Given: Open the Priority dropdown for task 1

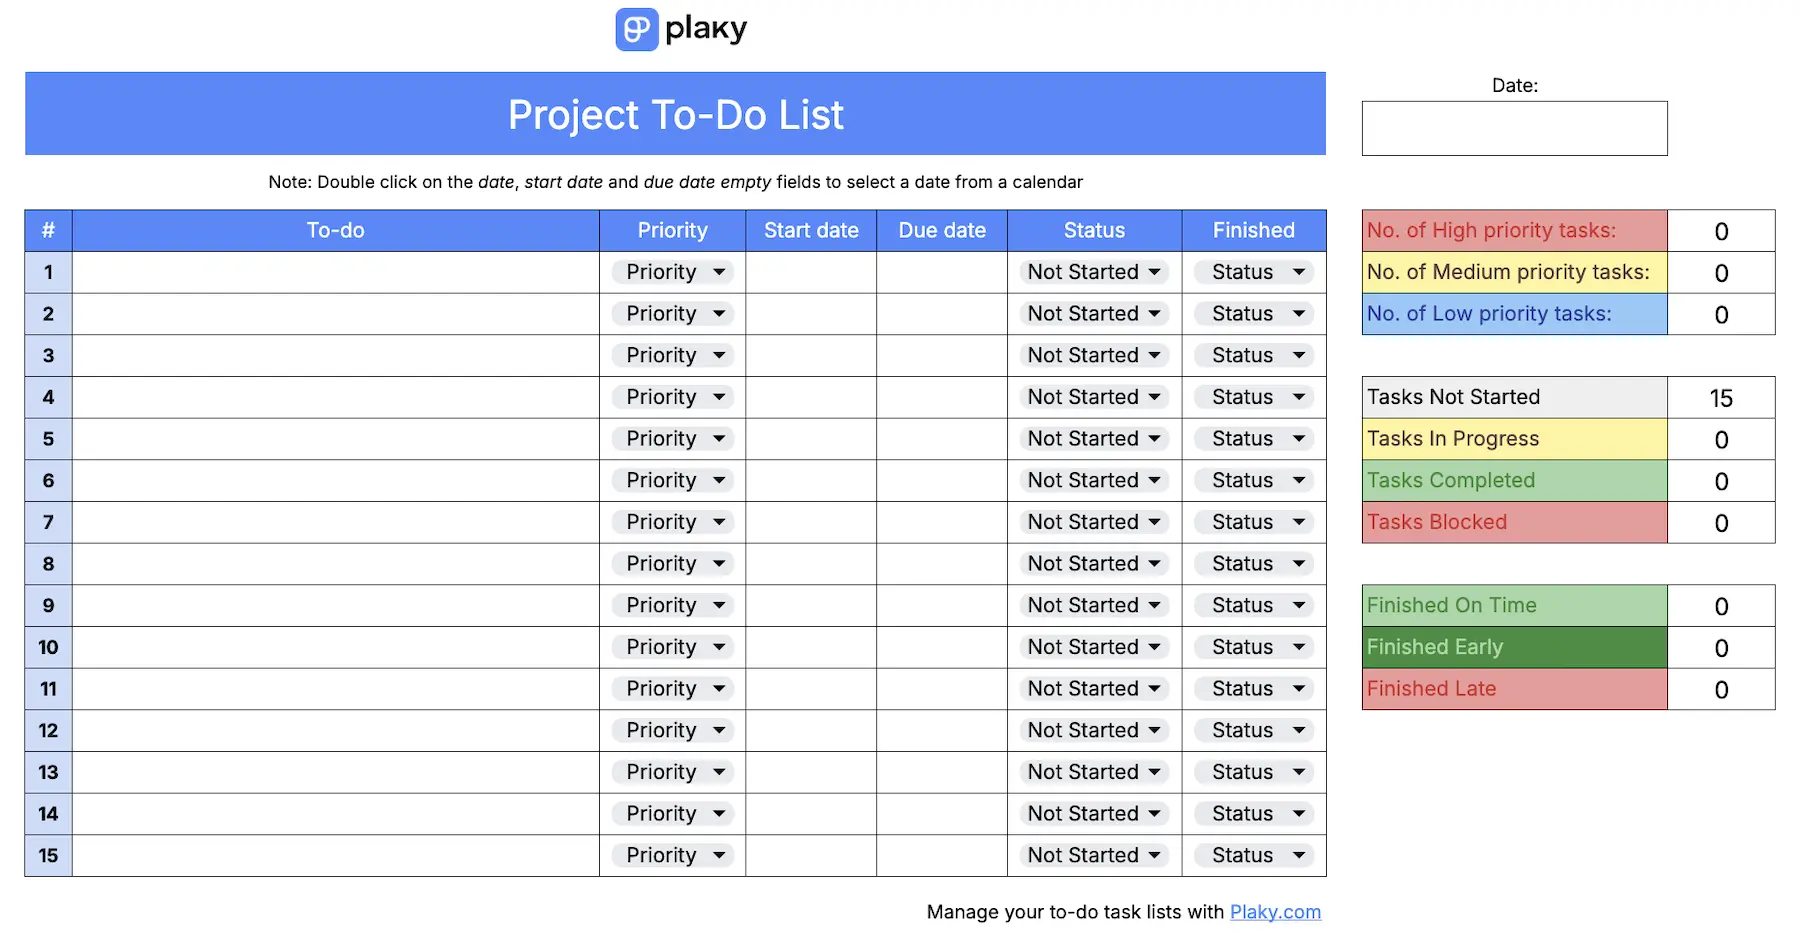Looking at the screenshot, I should pos(671,271).
